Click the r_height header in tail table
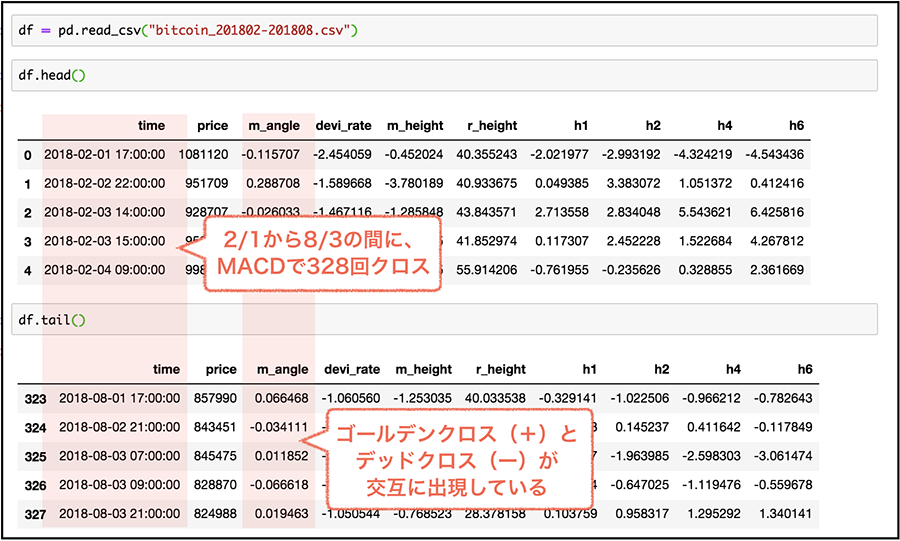 501,369
